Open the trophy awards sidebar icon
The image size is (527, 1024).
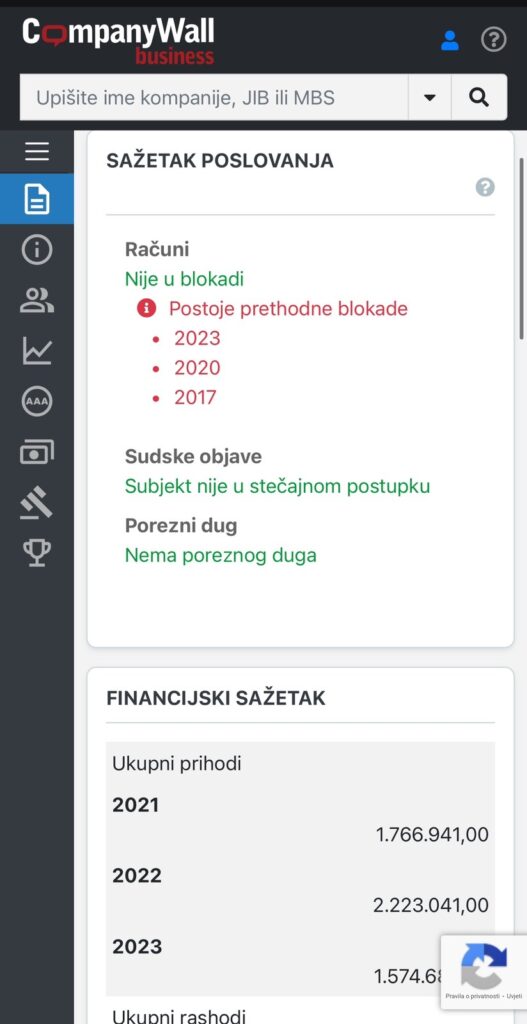[x=37, y=552]
